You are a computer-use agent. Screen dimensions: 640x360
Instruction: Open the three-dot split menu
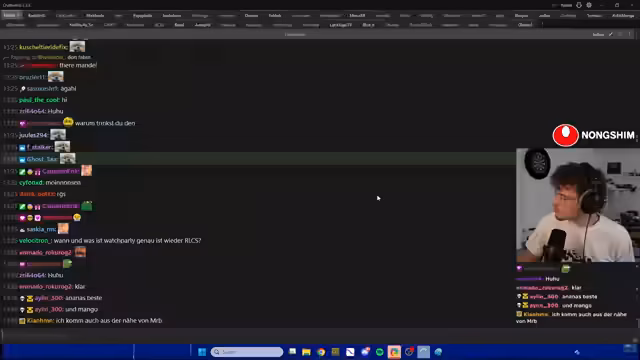click(x=629, y=35)
